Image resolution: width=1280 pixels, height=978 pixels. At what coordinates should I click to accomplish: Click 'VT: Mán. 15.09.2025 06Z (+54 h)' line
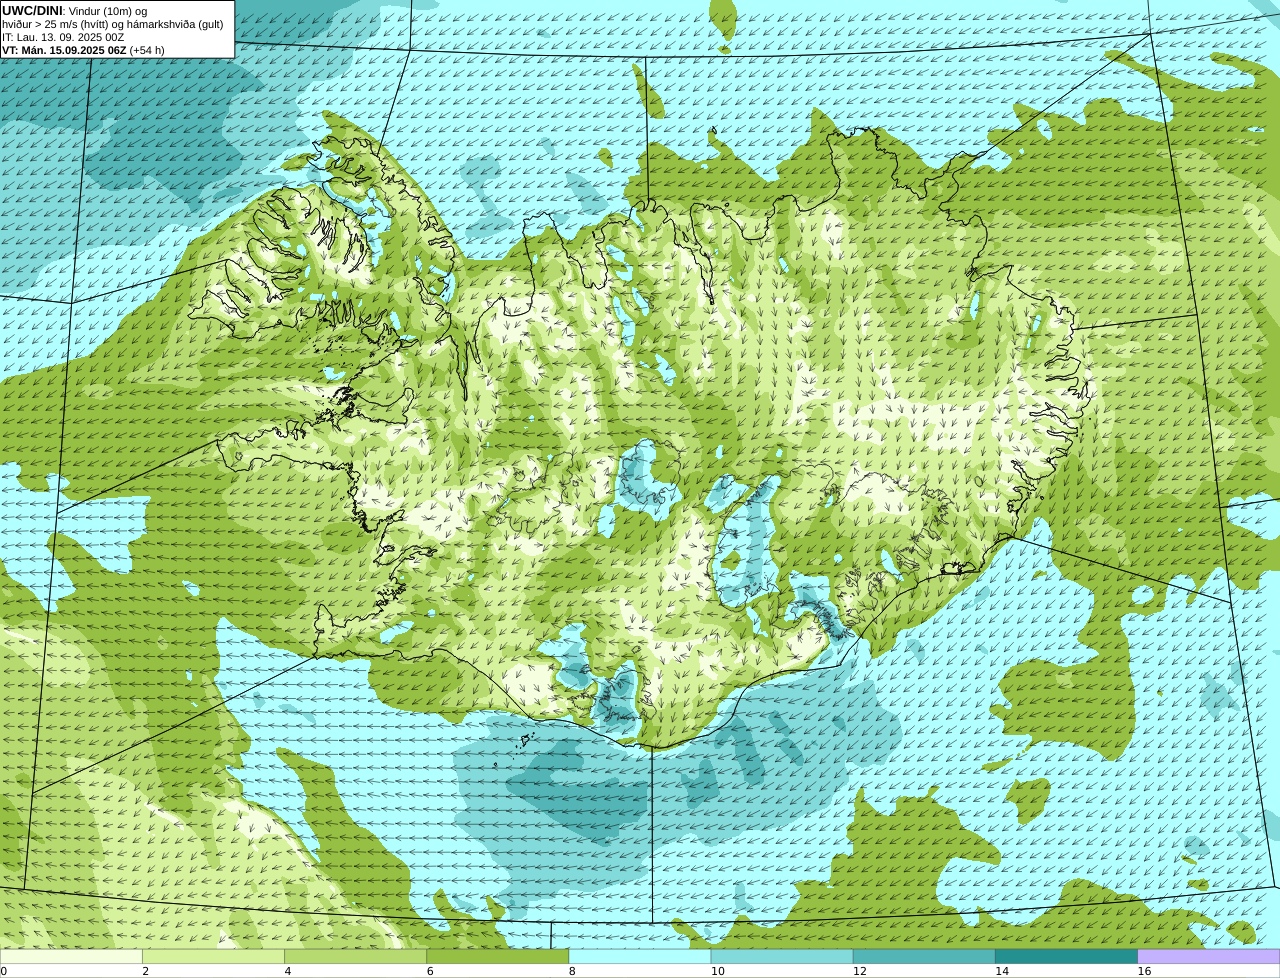pos(83,50)
